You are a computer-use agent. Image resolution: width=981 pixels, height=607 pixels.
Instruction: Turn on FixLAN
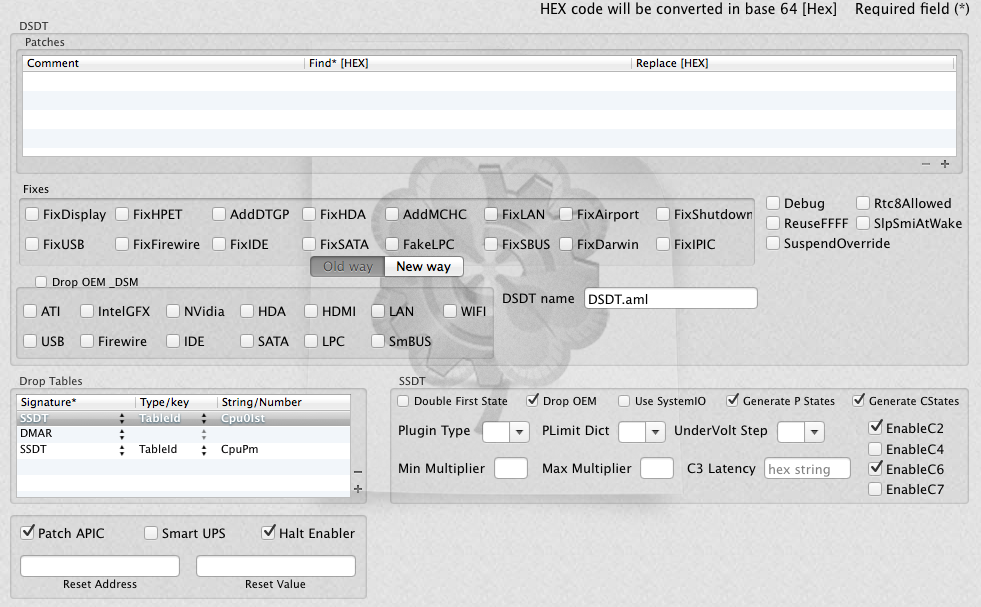point(491,214)
